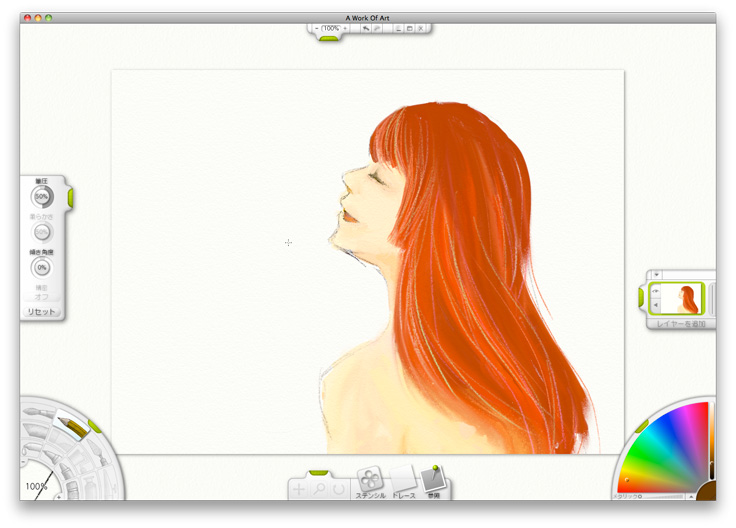Image resolution: width=736 pixels, height=528 pixels.
Task: Click the リセット reset button
Action: coord(41,312)
